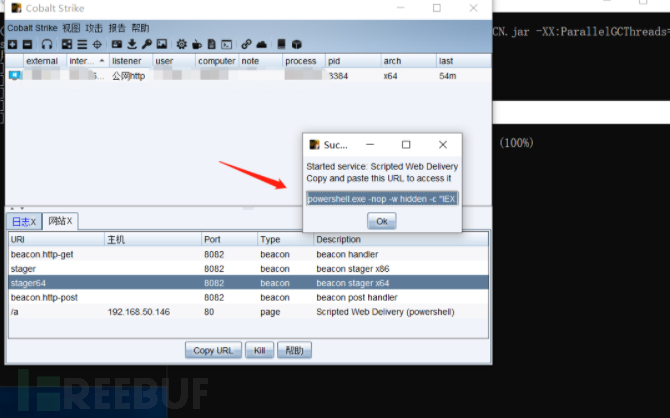Open the 攻击 menu
The width and height of the screenshot is (670, 418).
coord(94,28)
